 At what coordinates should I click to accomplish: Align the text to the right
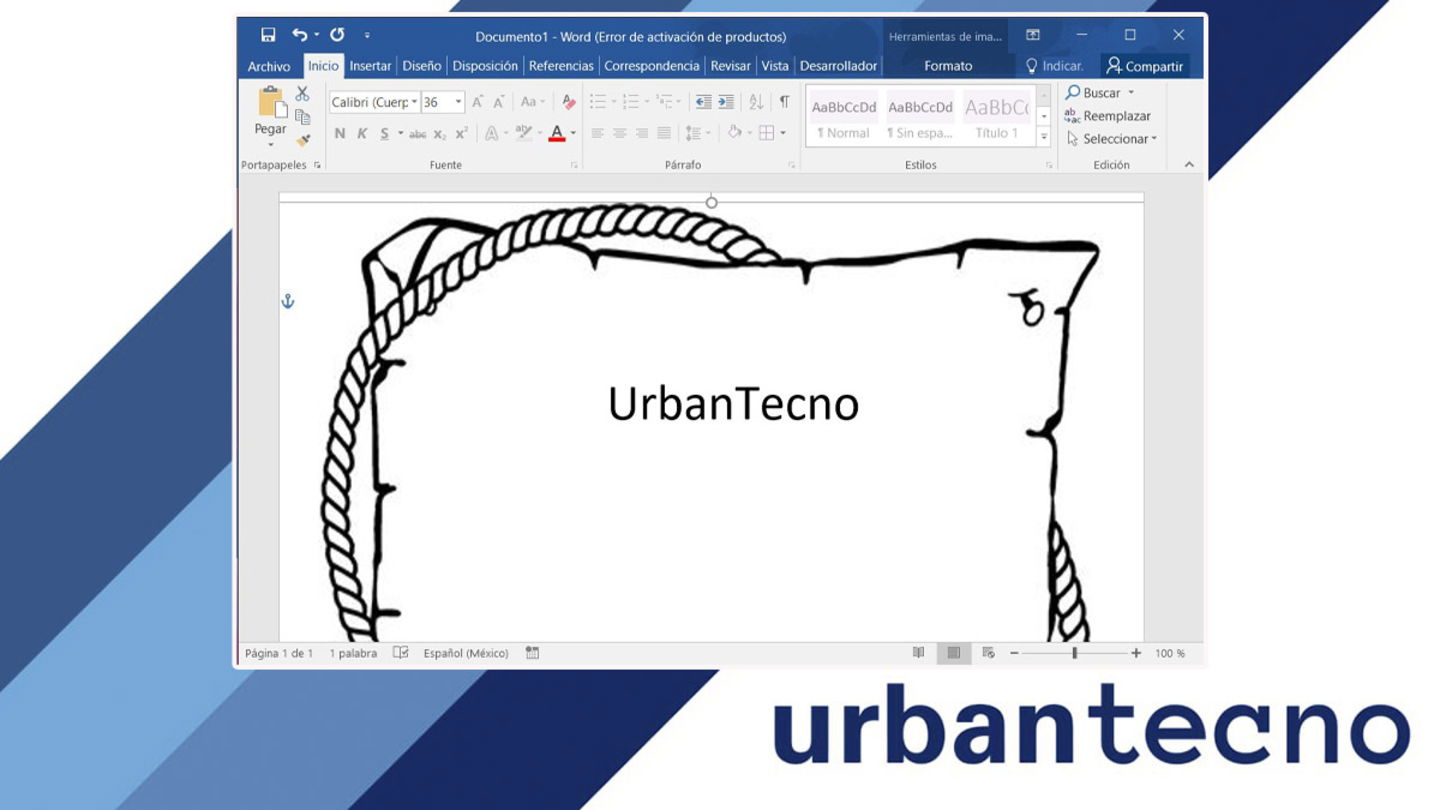tap(642, 133)
